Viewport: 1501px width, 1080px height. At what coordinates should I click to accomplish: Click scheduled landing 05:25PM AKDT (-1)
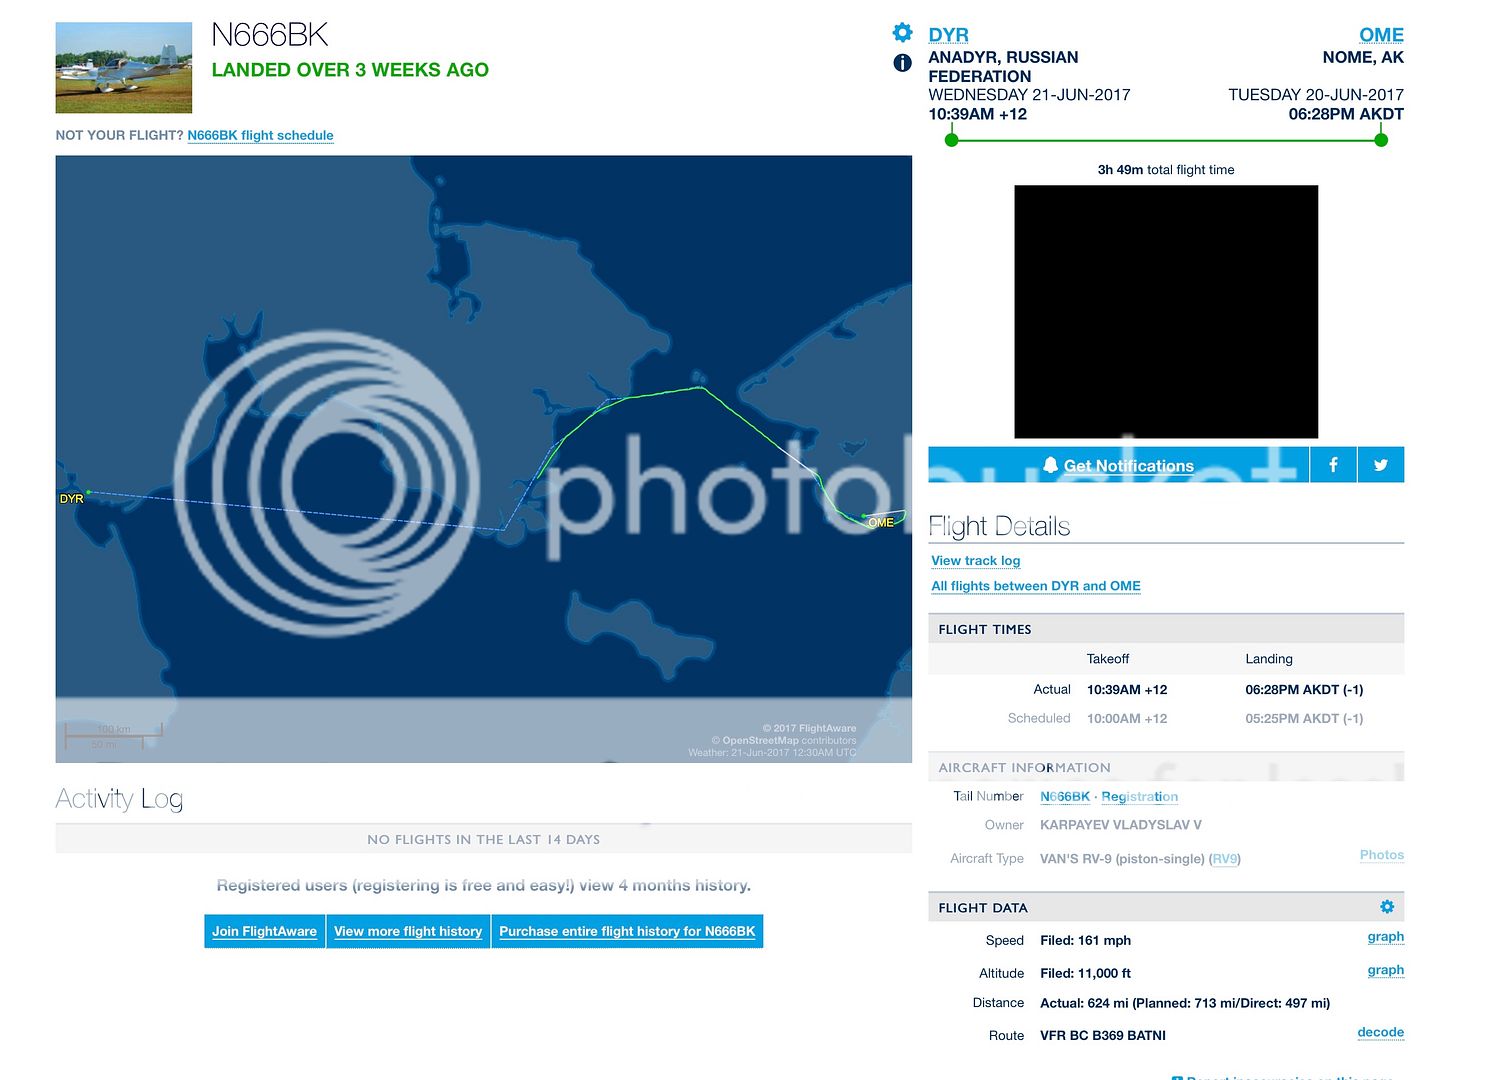click(1304, 719)
